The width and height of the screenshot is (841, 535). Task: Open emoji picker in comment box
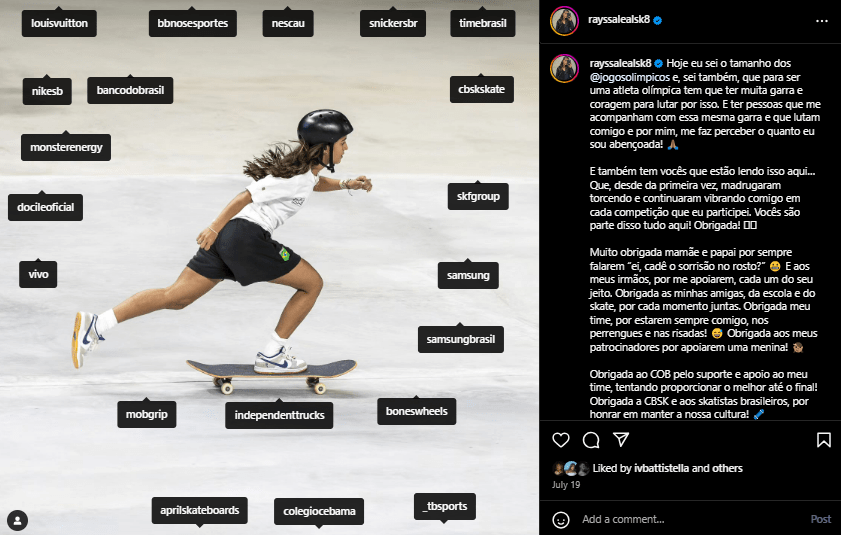point(561,519)
